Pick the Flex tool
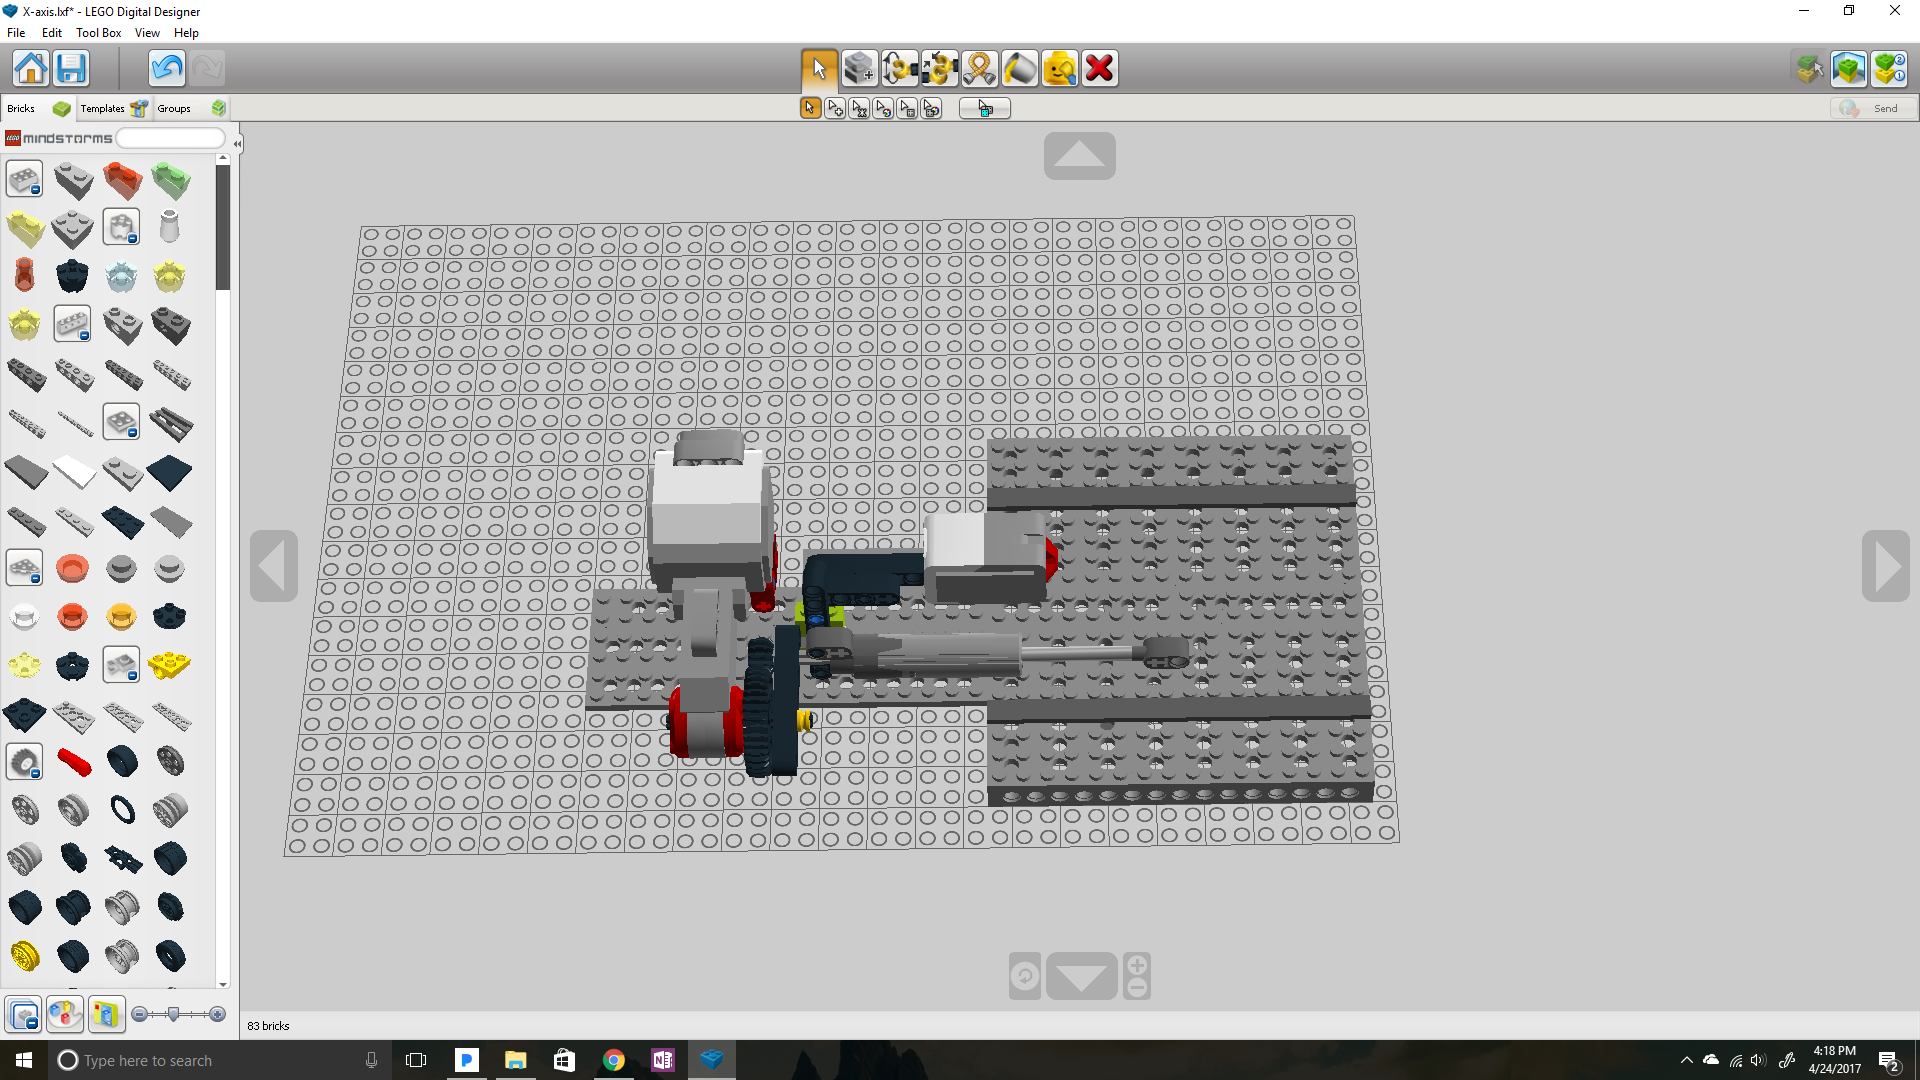The height and width of the screenshot is (1080, 1920). pyautogui.click(x=979, y=68)
